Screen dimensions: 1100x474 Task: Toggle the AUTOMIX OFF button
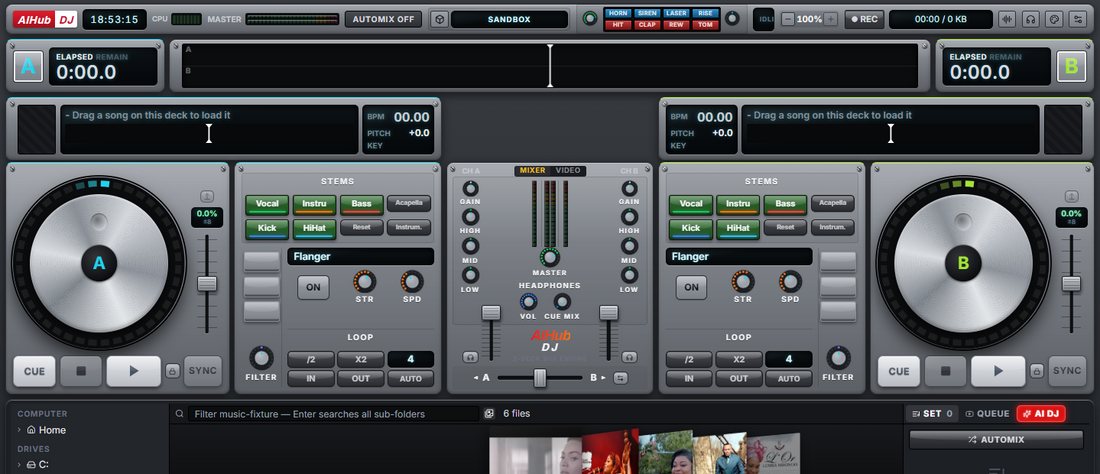click(383, 19)
